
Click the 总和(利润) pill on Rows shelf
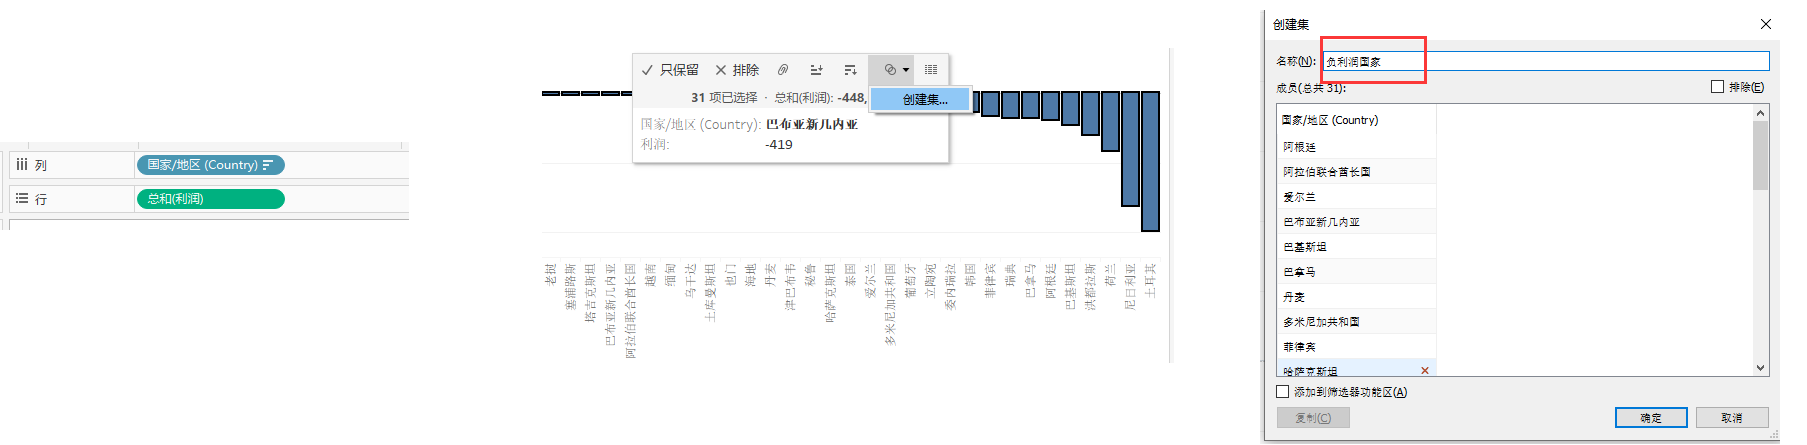tap(210, 199)
